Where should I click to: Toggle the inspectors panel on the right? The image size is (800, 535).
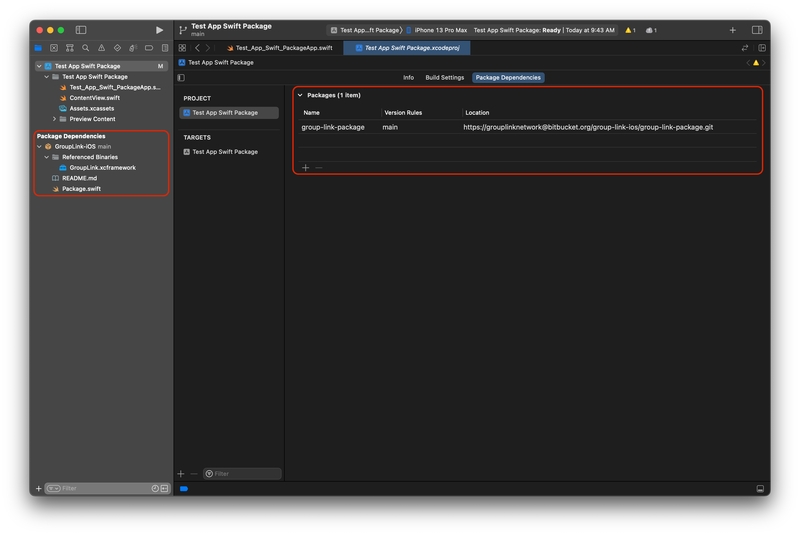tap(757, 30)
